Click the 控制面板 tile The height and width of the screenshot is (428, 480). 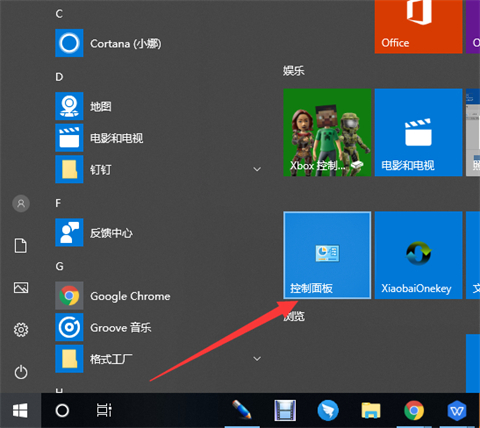[x=327, y=255]
